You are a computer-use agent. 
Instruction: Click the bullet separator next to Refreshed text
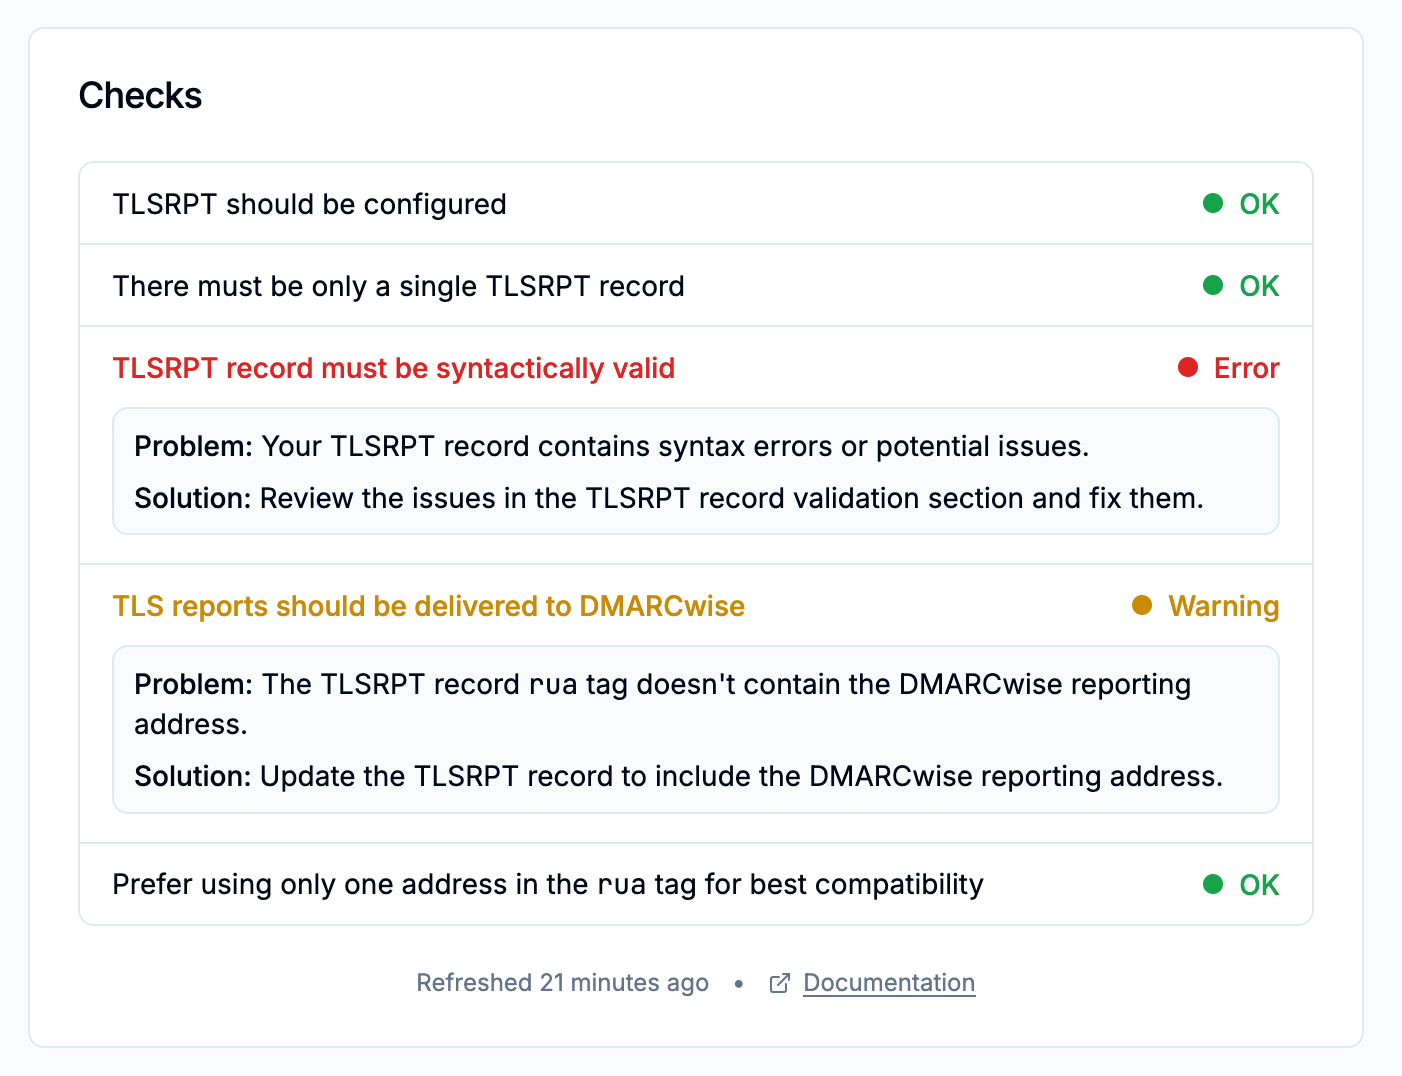(738, 983)
